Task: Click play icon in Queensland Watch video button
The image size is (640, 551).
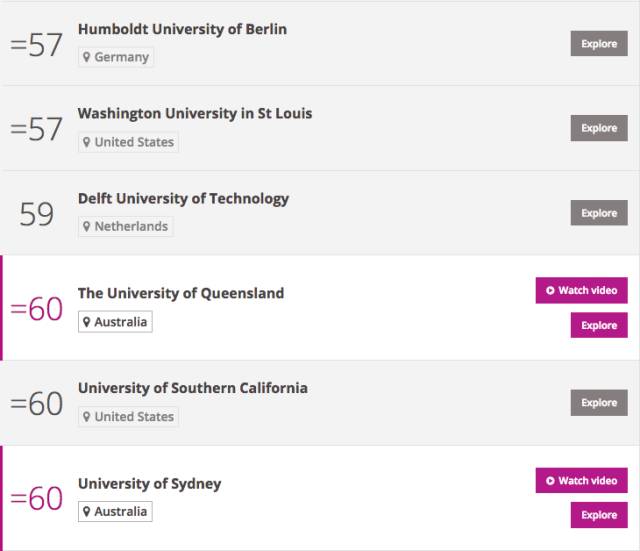Action: tap(550, 291)
